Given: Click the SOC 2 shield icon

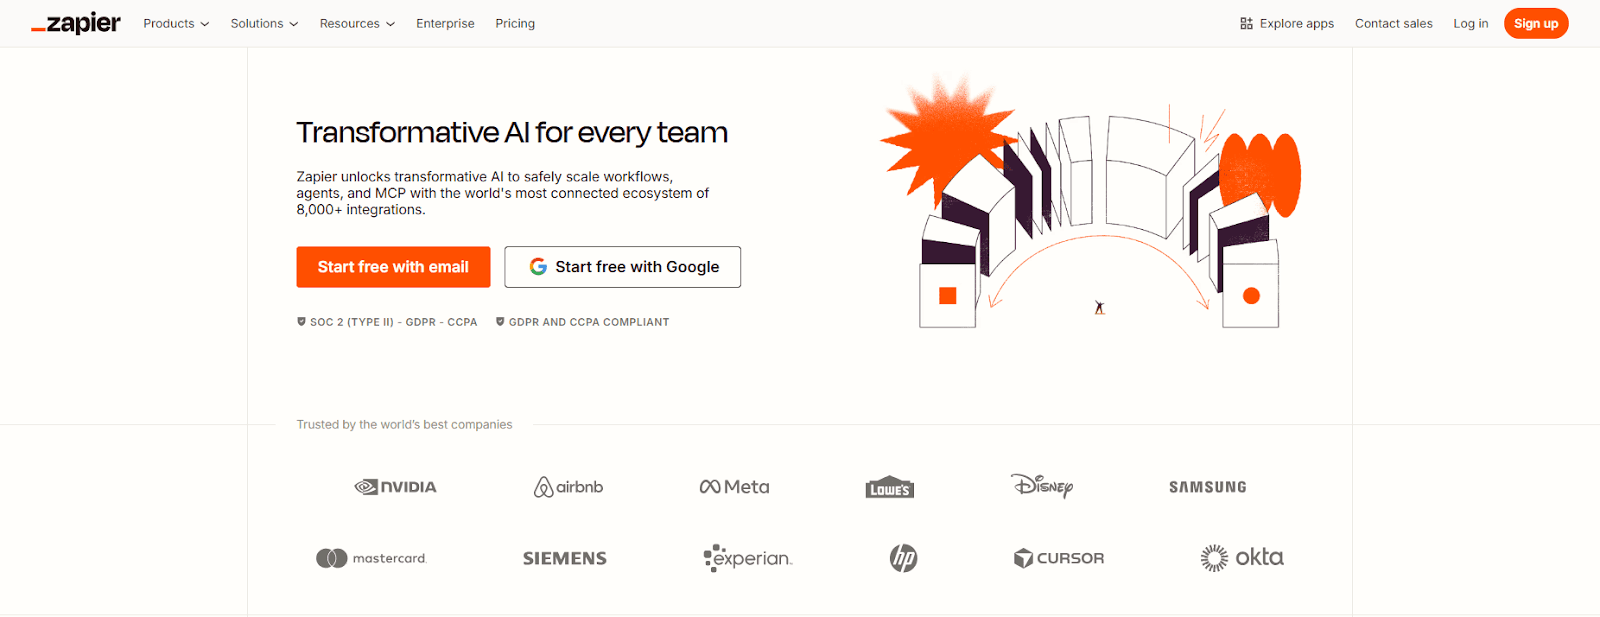Looking at the screenshot, I should [301, 322].
